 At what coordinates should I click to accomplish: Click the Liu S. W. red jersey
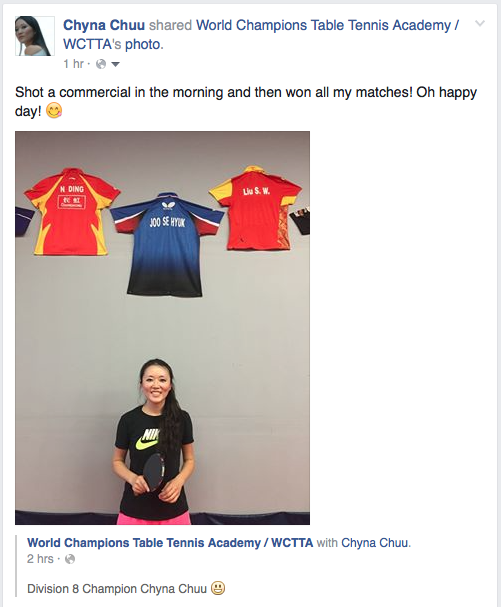(256, 208)
